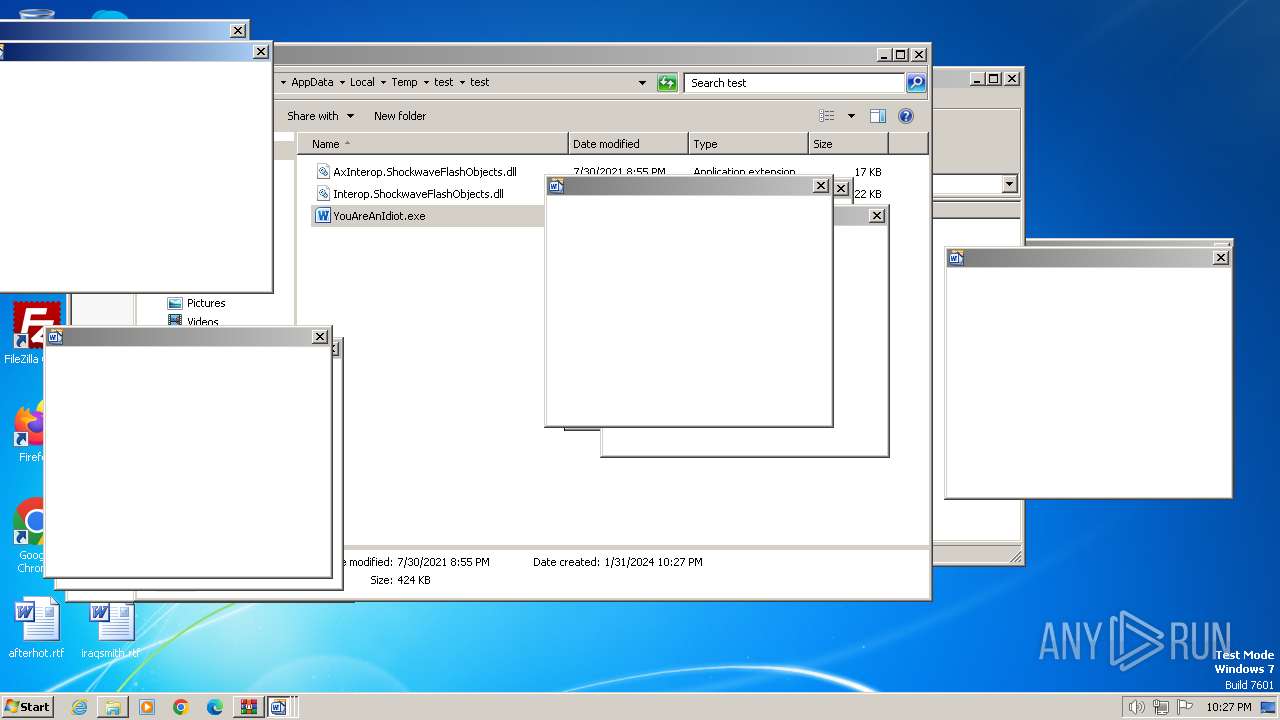
Task: Open the volume tray icon
Action: pyautogui.click(x=1137, y=707)
